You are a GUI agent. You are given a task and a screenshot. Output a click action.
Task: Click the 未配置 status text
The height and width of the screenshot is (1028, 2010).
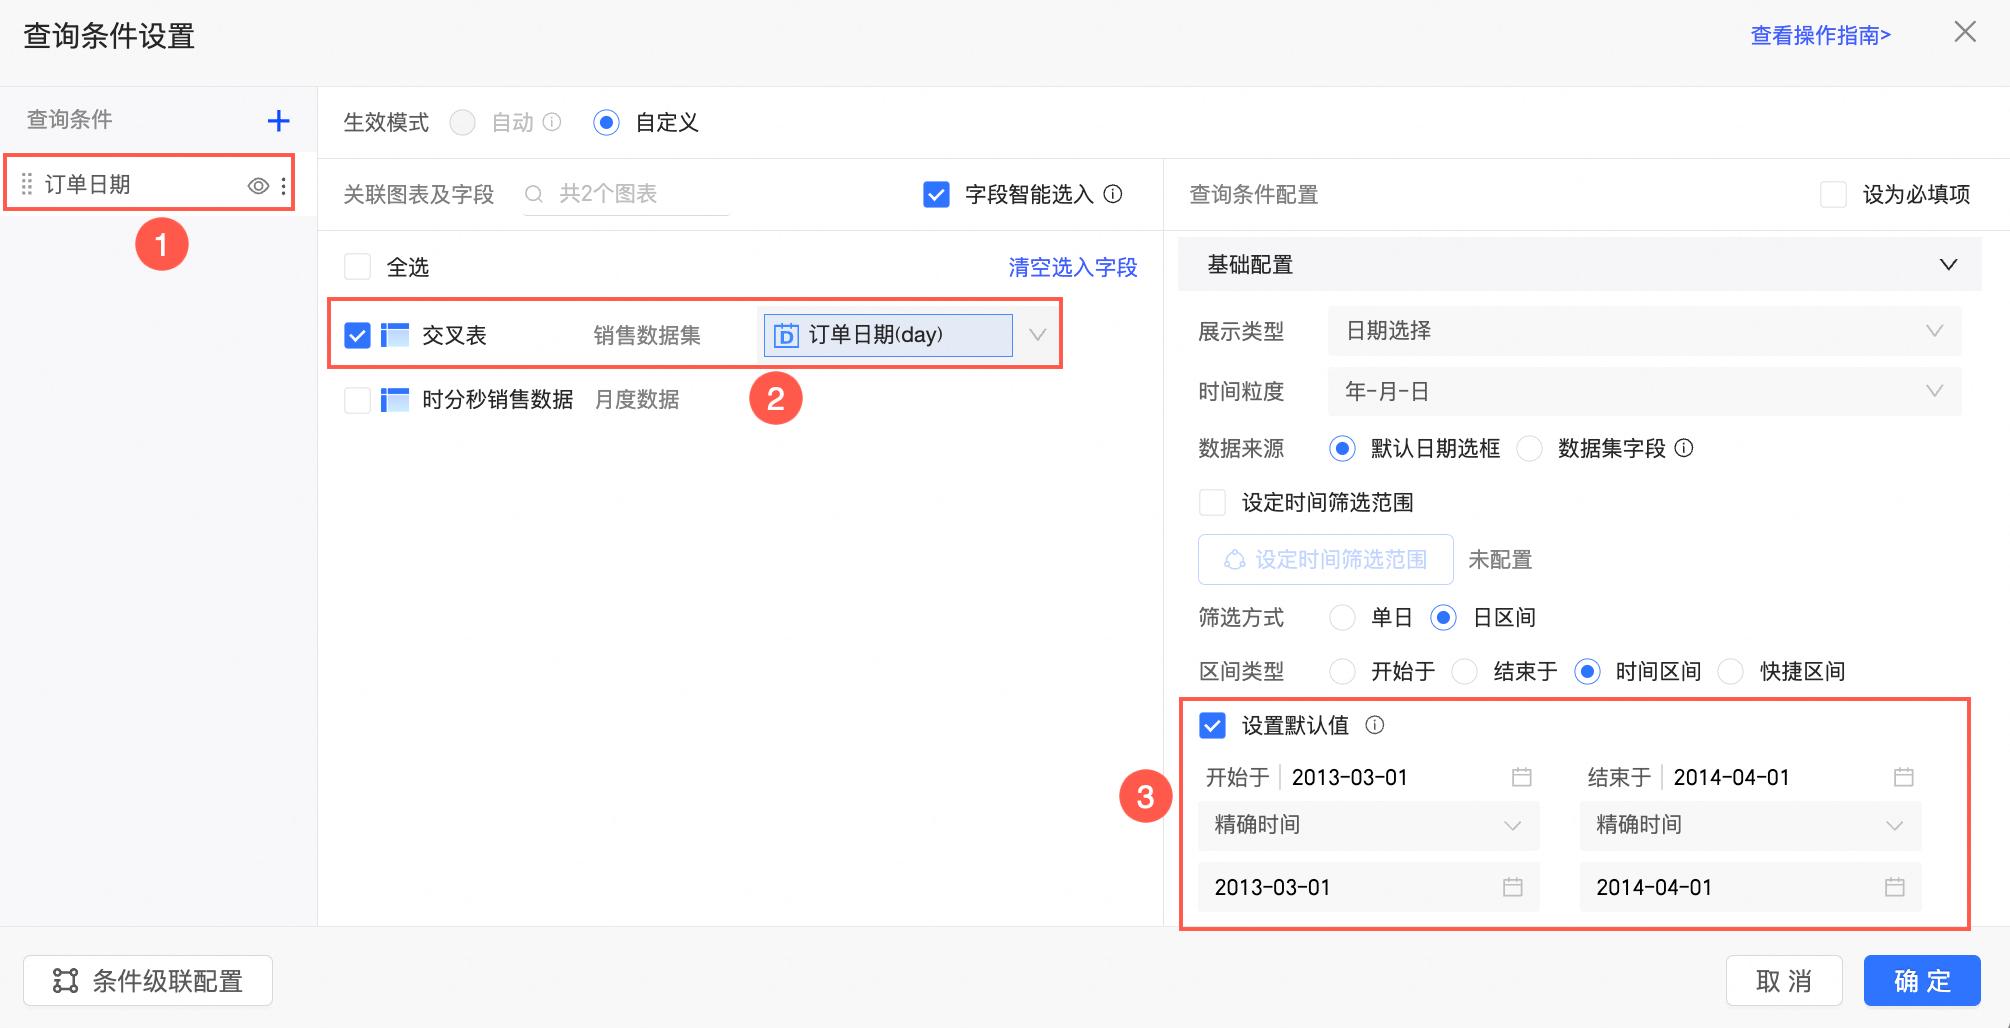[1500, 559]
